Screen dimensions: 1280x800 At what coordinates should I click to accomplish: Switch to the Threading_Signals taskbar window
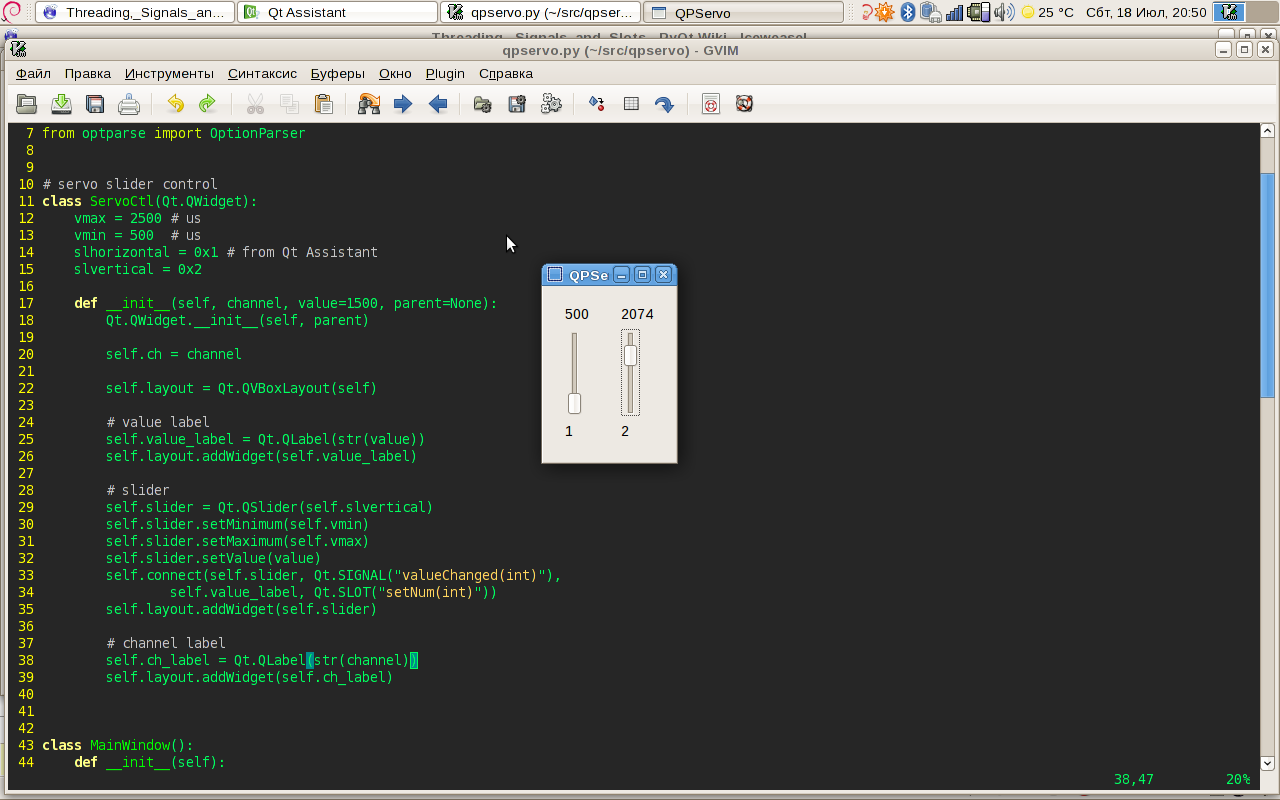(136, 13)
